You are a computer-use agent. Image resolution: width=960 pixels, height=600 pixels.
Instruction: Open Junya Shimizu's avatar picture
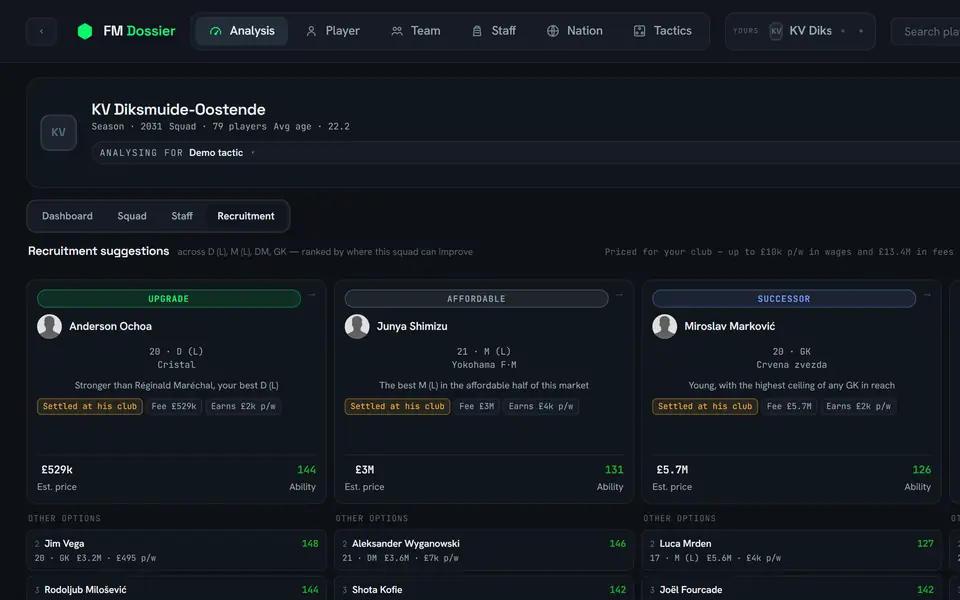357,326
